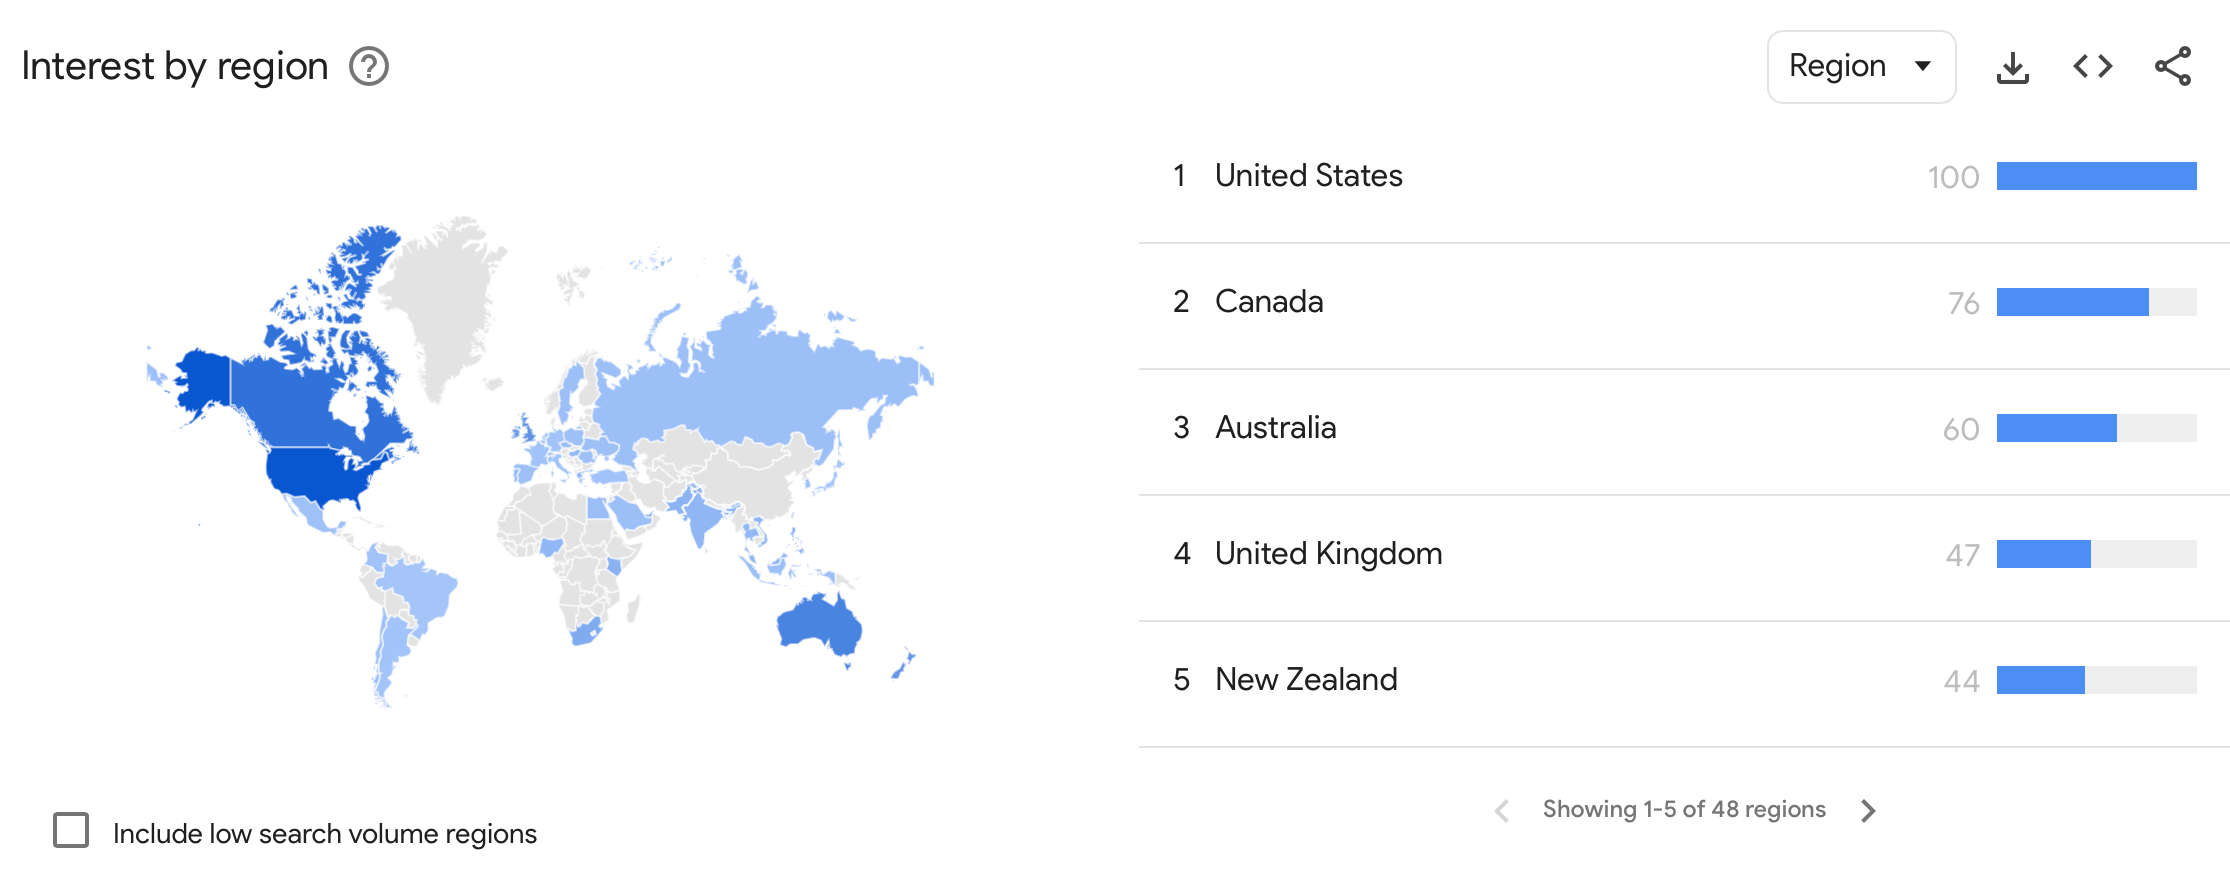Choose New Zealand from the list
This screenshot has width=2230, height=890.
(1305, 680)
